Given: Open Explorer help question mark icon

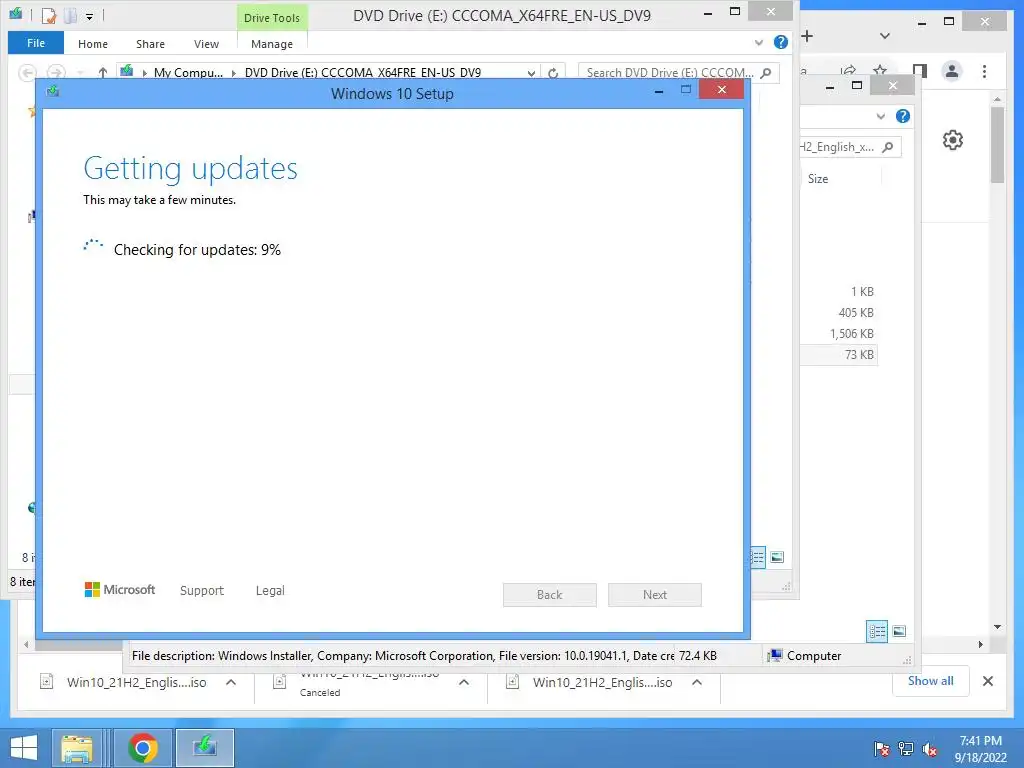Looking at the screenshot, I should pos(780,42).
